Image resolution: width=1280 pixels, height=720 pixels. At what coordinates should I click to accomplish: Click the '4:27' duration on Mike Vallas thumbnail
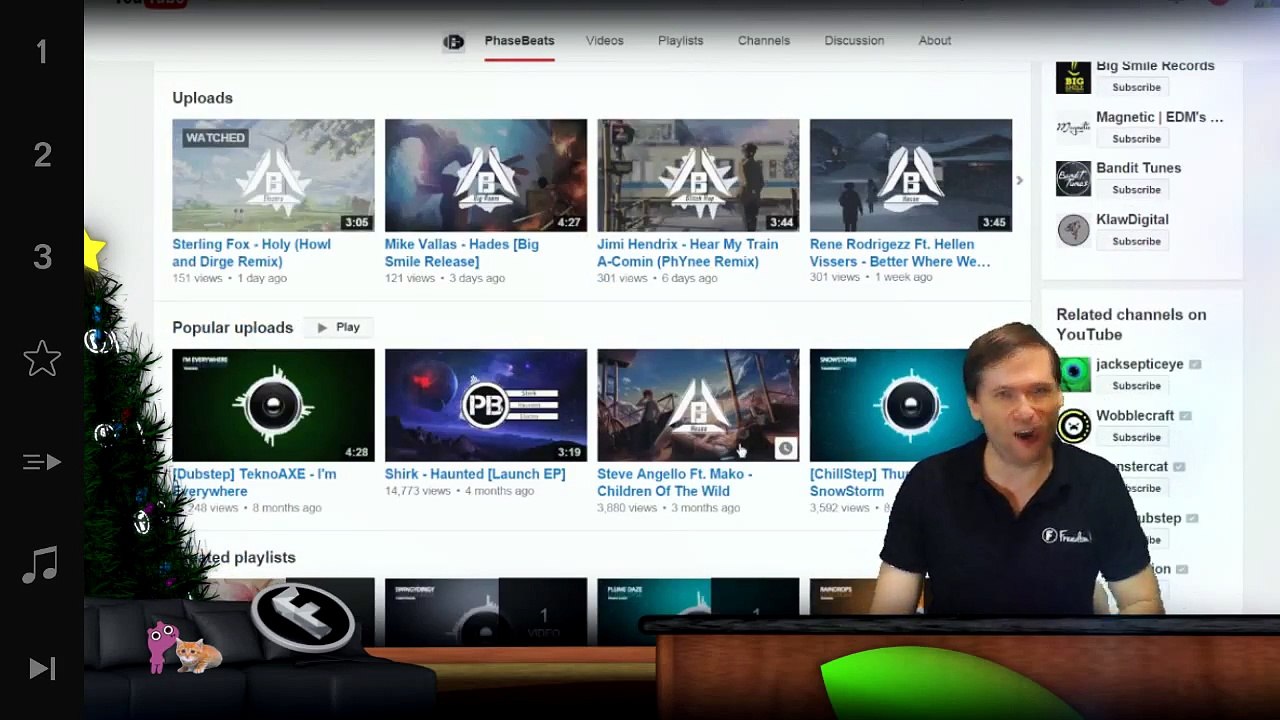pyautogui.click(x=569, y=222)
